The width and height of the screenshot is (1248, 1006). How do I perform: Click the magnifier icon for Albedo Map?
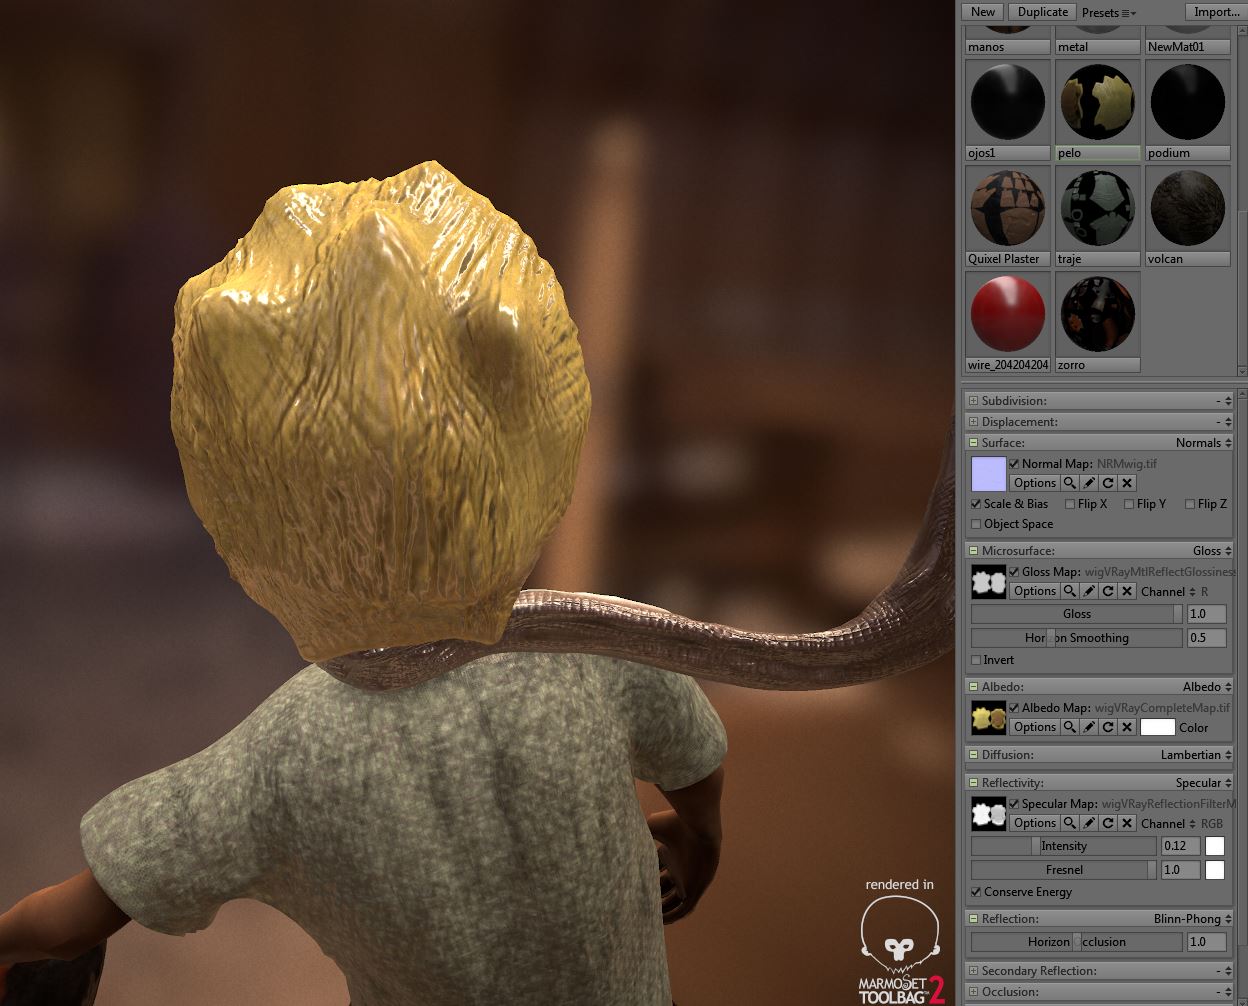click(x=1070, y=727)
